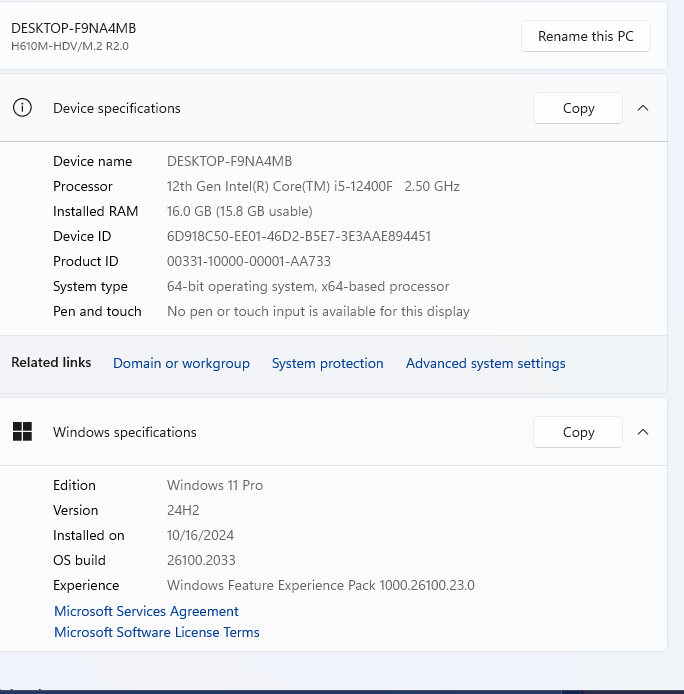Image resolution: width=684 pixels, height=694 pixels.
Task: Select the Device ID value 6D918C50-EE01-46D2-B5E7-3E3AAE894451
Action: point(299,236)
